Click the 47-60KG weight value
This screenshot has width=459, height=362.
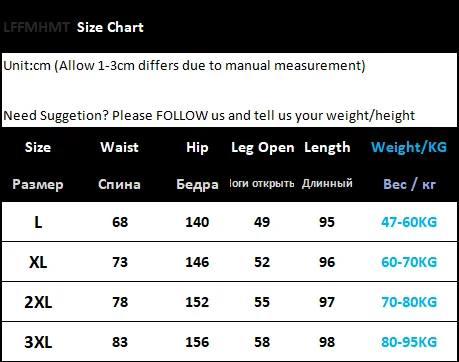point(409,222)
